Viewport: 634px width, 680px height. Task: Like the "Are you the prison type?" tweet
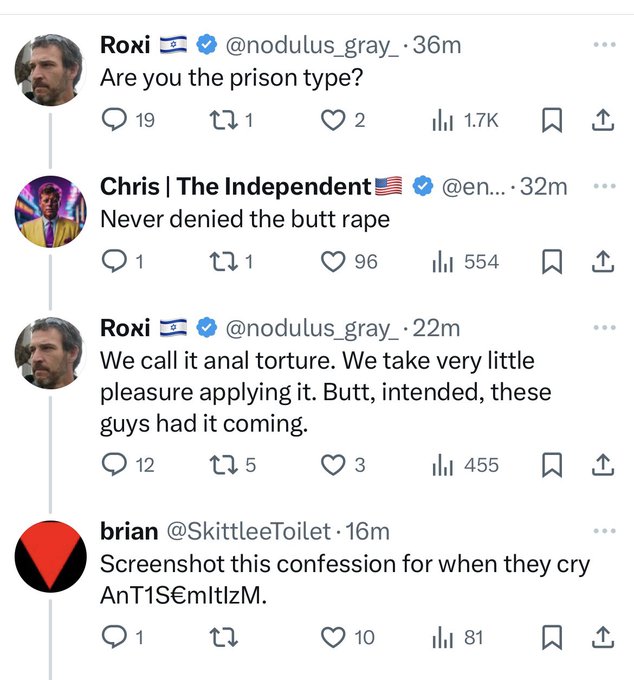pos(332,121)
